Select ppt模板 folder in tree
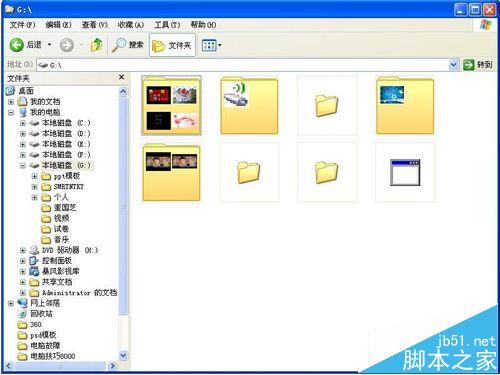The image size is (500, 375). pyautogui.click(x=67, y=176)
